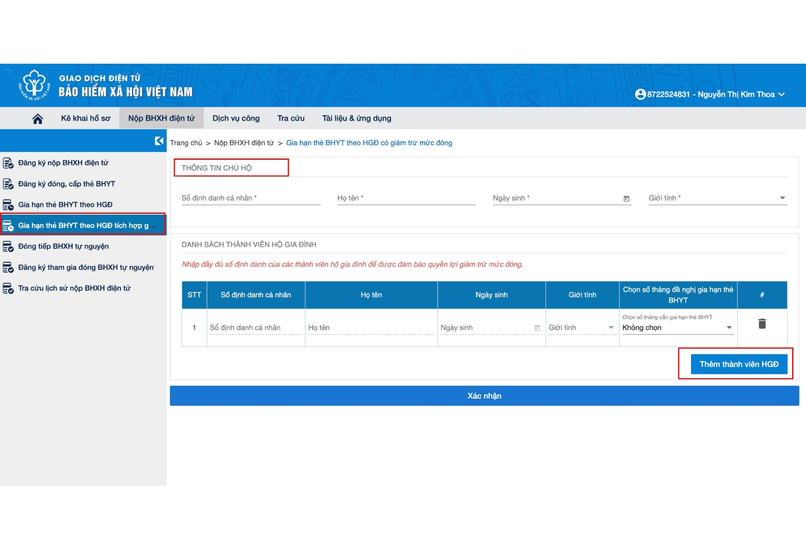Select Đăng ký nộp BHXH điện tử sidebar item

click(x=83, y=163)
